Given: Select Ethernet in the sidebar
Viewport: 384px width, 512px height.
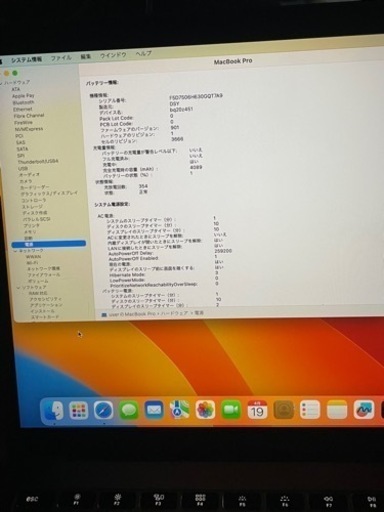Looking at the screenshot, I should point(23,109).
